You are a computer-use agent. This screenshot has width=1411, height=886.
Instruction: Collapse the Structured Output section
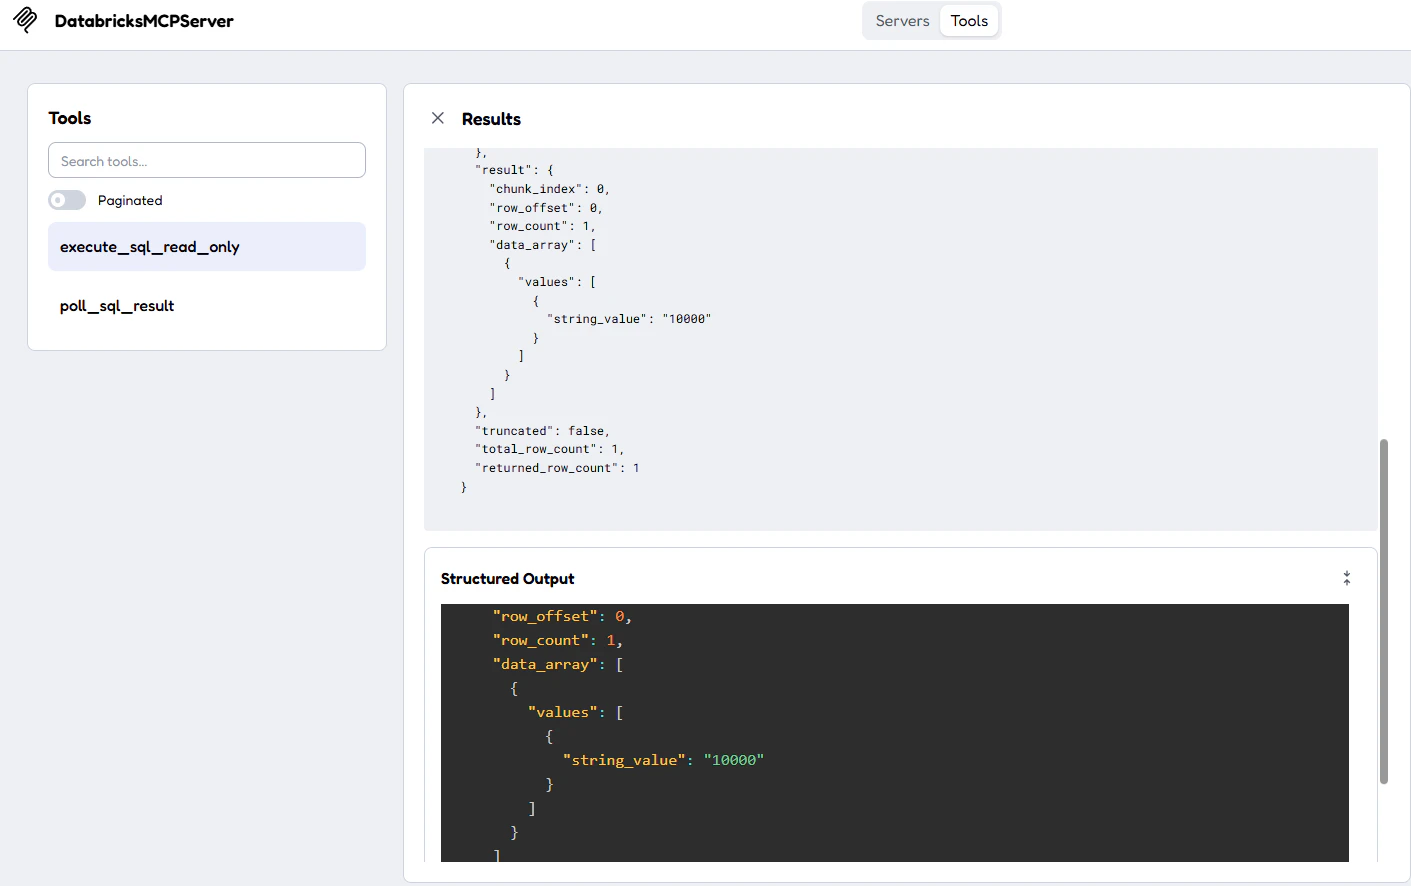coord(1347,578)
